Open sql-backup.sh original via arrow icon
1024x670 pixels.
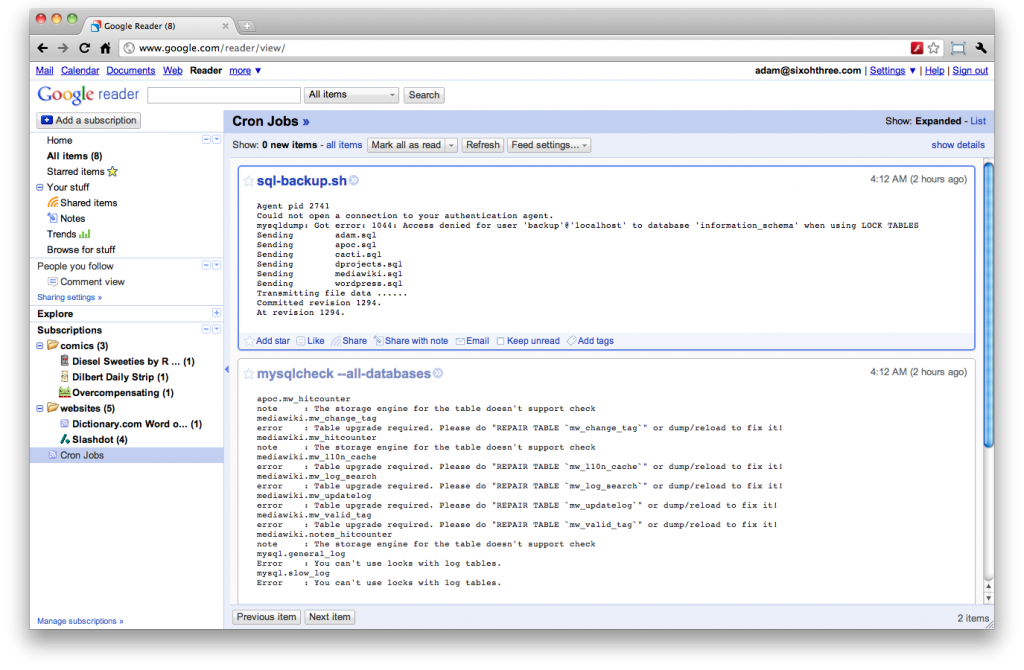(354, 180)
